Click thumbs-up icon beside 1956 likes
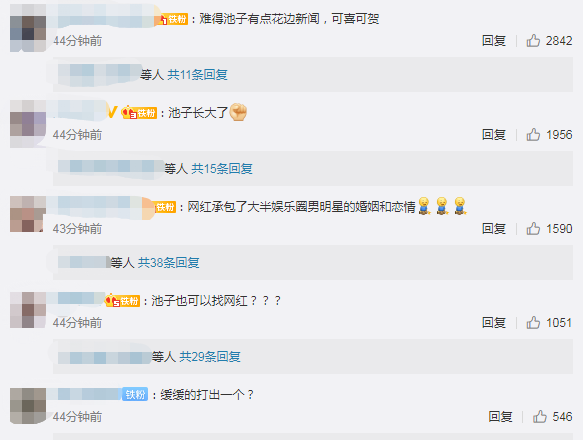The width and height of the screenshot is (583, 440). pos(533,135)
